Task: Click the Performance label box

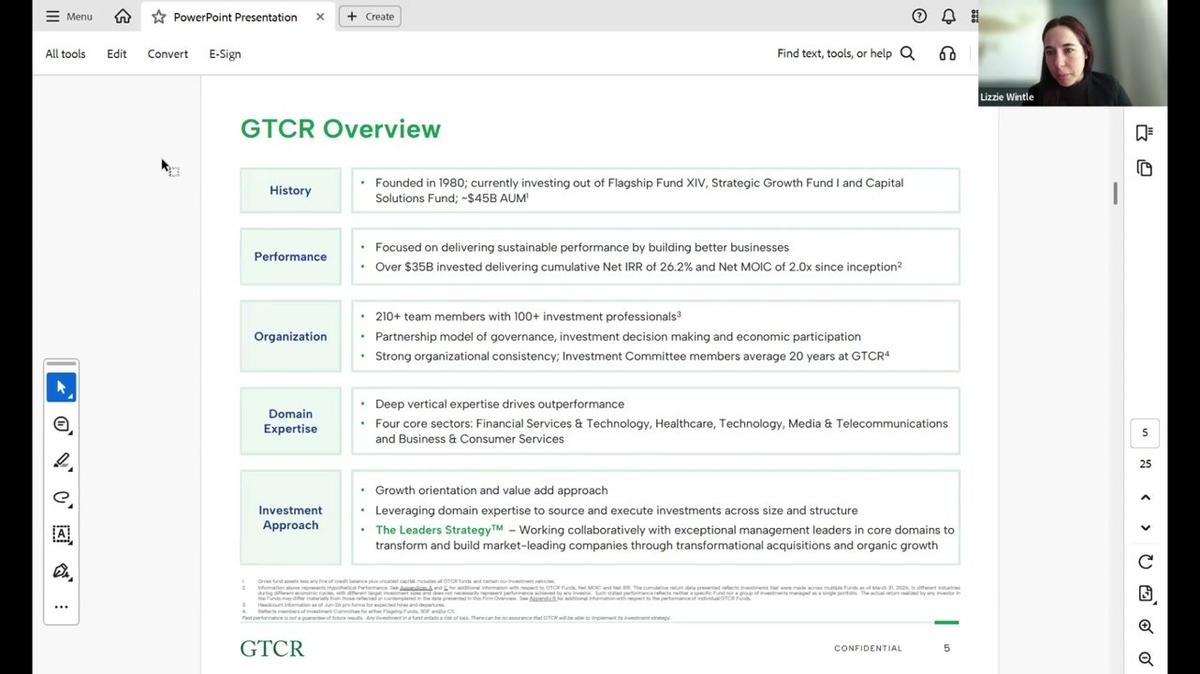Action: (x=290, y=256)
